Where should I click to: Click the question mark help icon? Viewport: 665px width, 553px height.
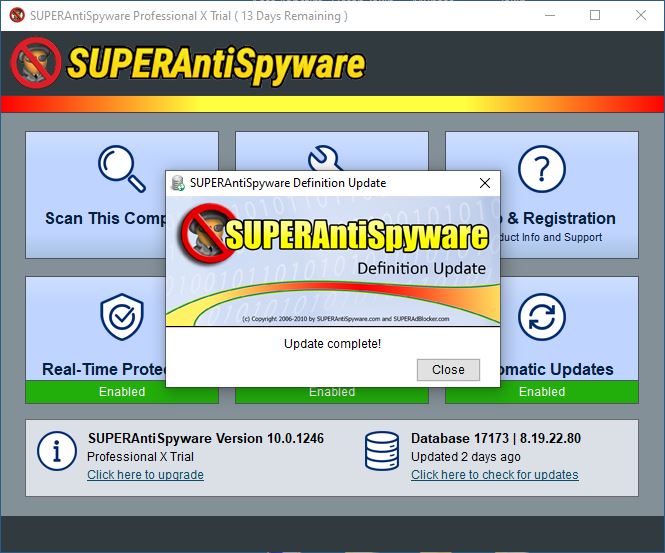pos(542,169)
